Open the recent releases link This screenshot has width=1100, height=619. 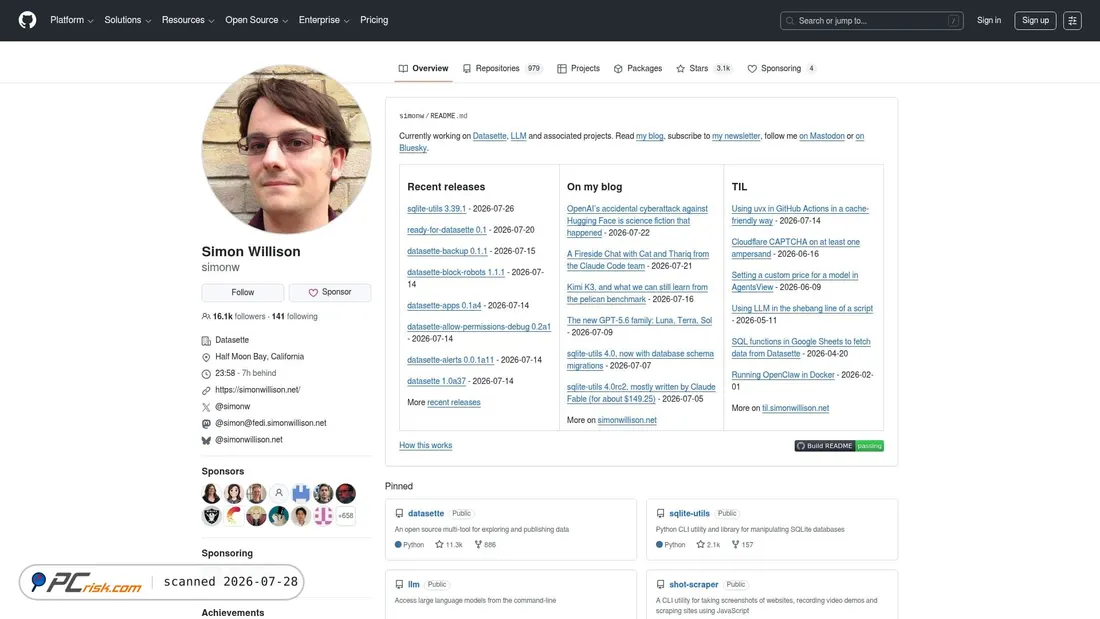click(x=454, y=403)
